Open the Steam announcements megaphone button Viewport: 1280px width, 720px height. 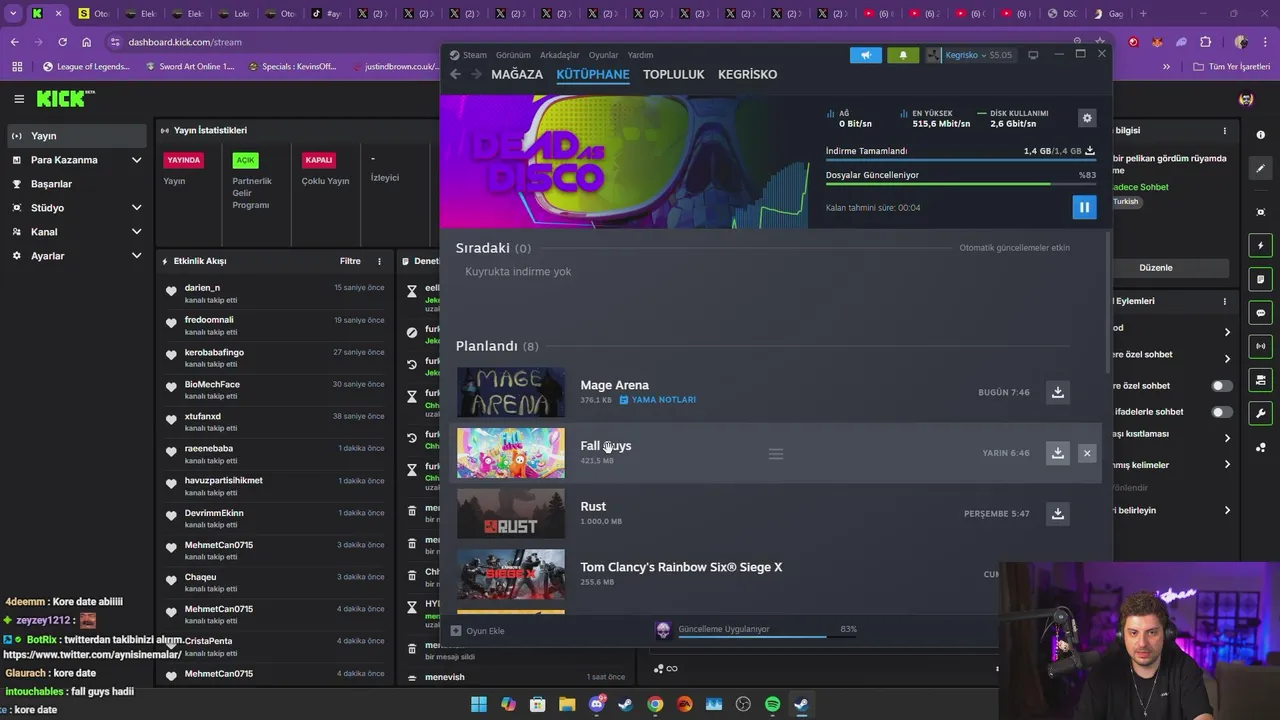pos(866,55)
